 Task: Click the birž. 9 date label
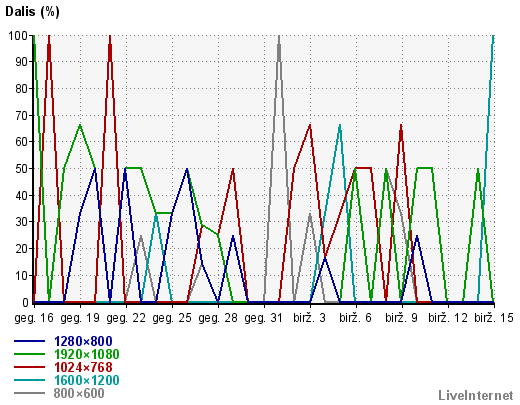[x=402, y=318]
